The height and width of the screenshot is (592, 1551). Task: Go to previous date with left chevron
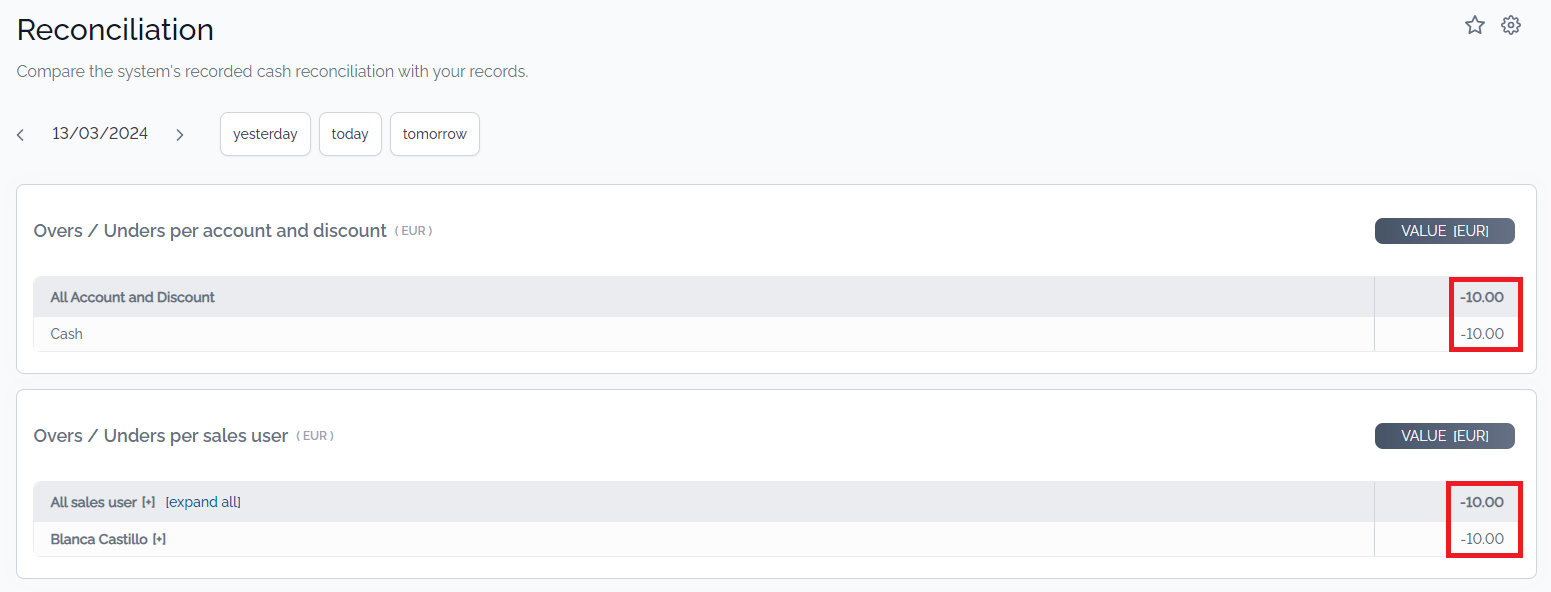click(x=20, y=135)
